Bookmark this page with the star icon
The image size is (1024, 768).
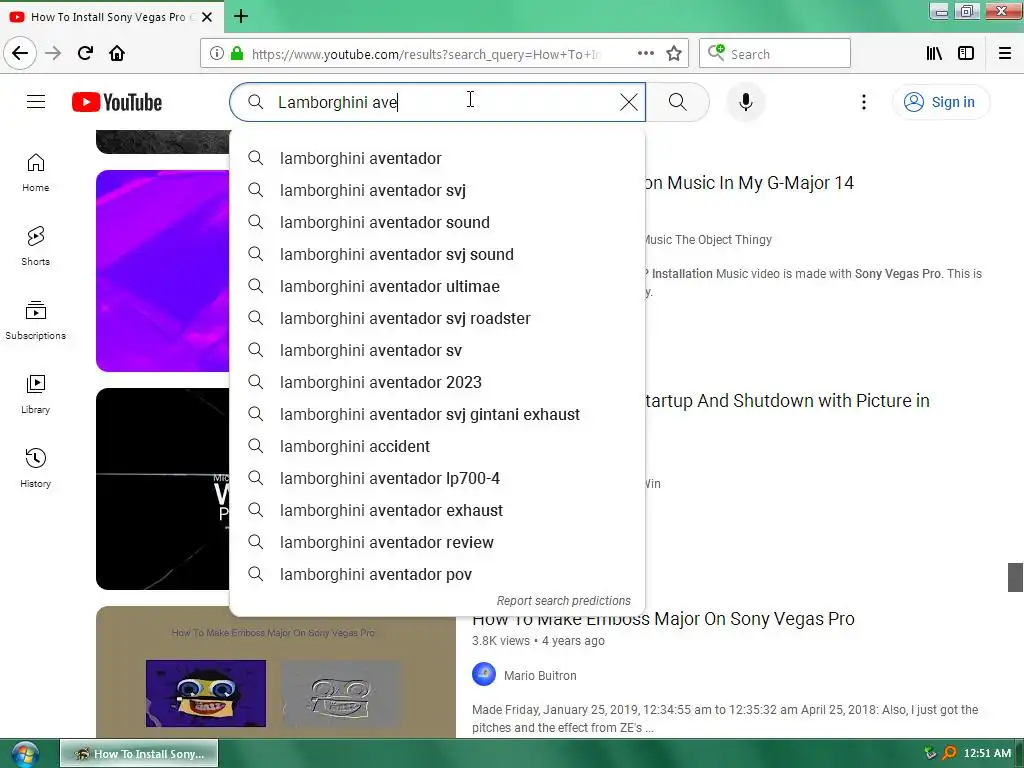coord(674,54)
